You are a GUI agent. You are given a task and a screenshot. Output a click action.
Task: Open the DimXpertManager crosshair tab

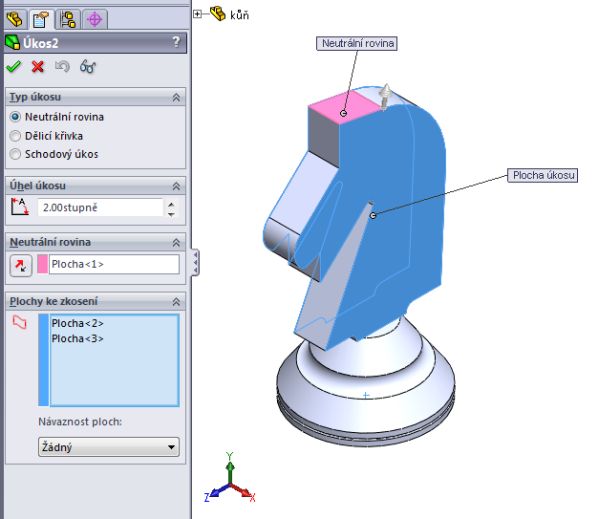point(95,17)
